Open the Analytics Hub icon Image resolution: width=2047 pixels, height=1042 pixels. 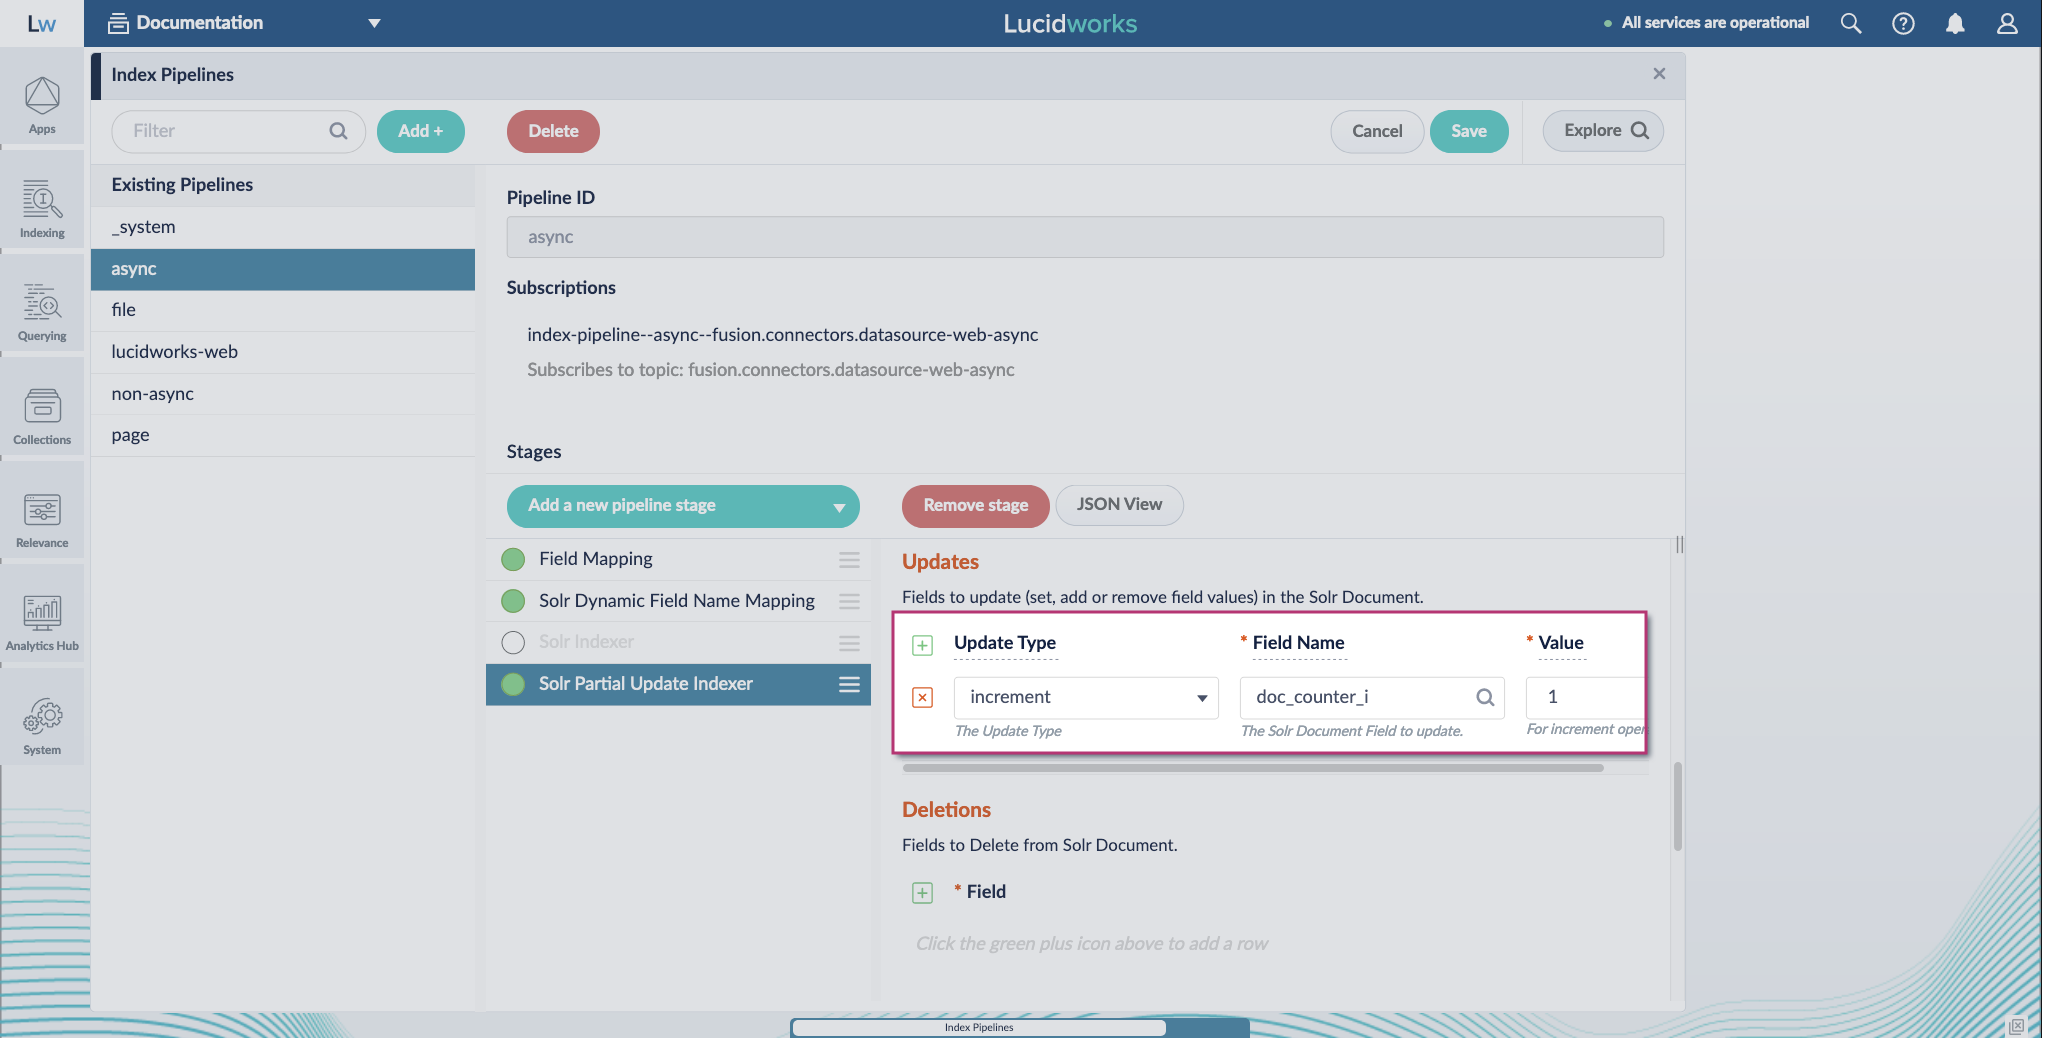(x=42, y=622)
